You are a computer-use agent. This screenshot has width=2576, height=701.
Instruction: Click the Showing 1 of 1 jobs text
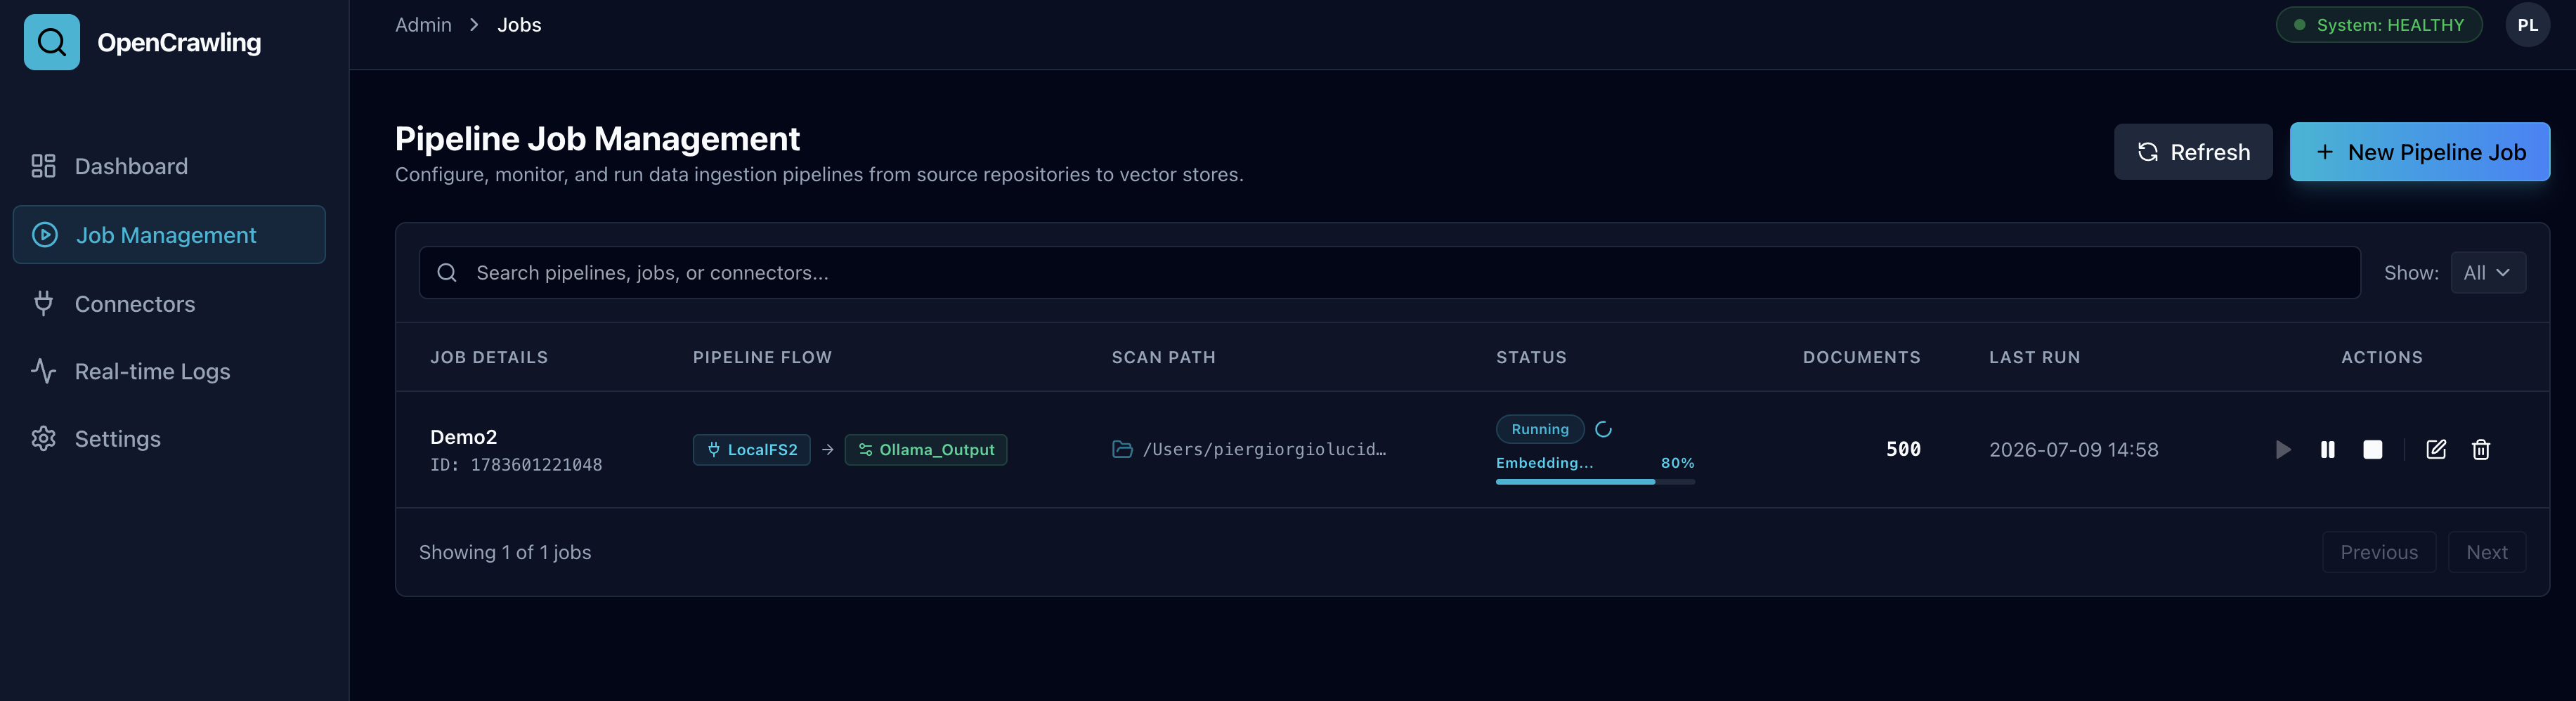pos(505,553)
